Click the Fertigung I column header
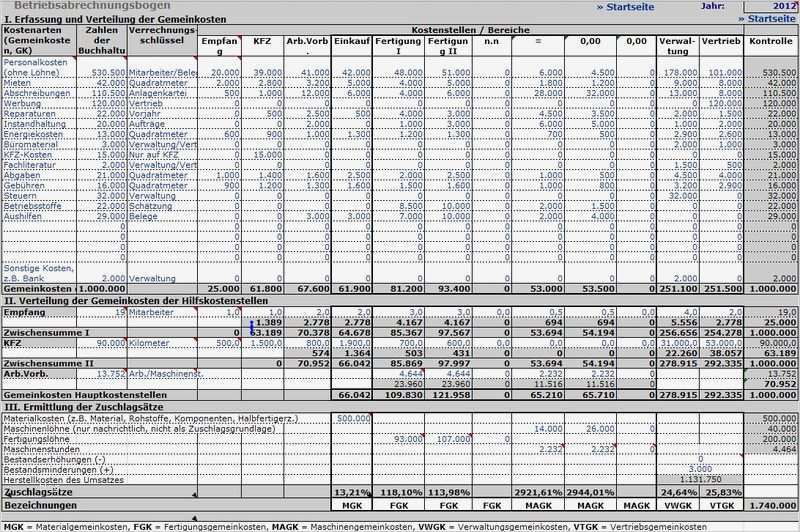 (398, 46)
